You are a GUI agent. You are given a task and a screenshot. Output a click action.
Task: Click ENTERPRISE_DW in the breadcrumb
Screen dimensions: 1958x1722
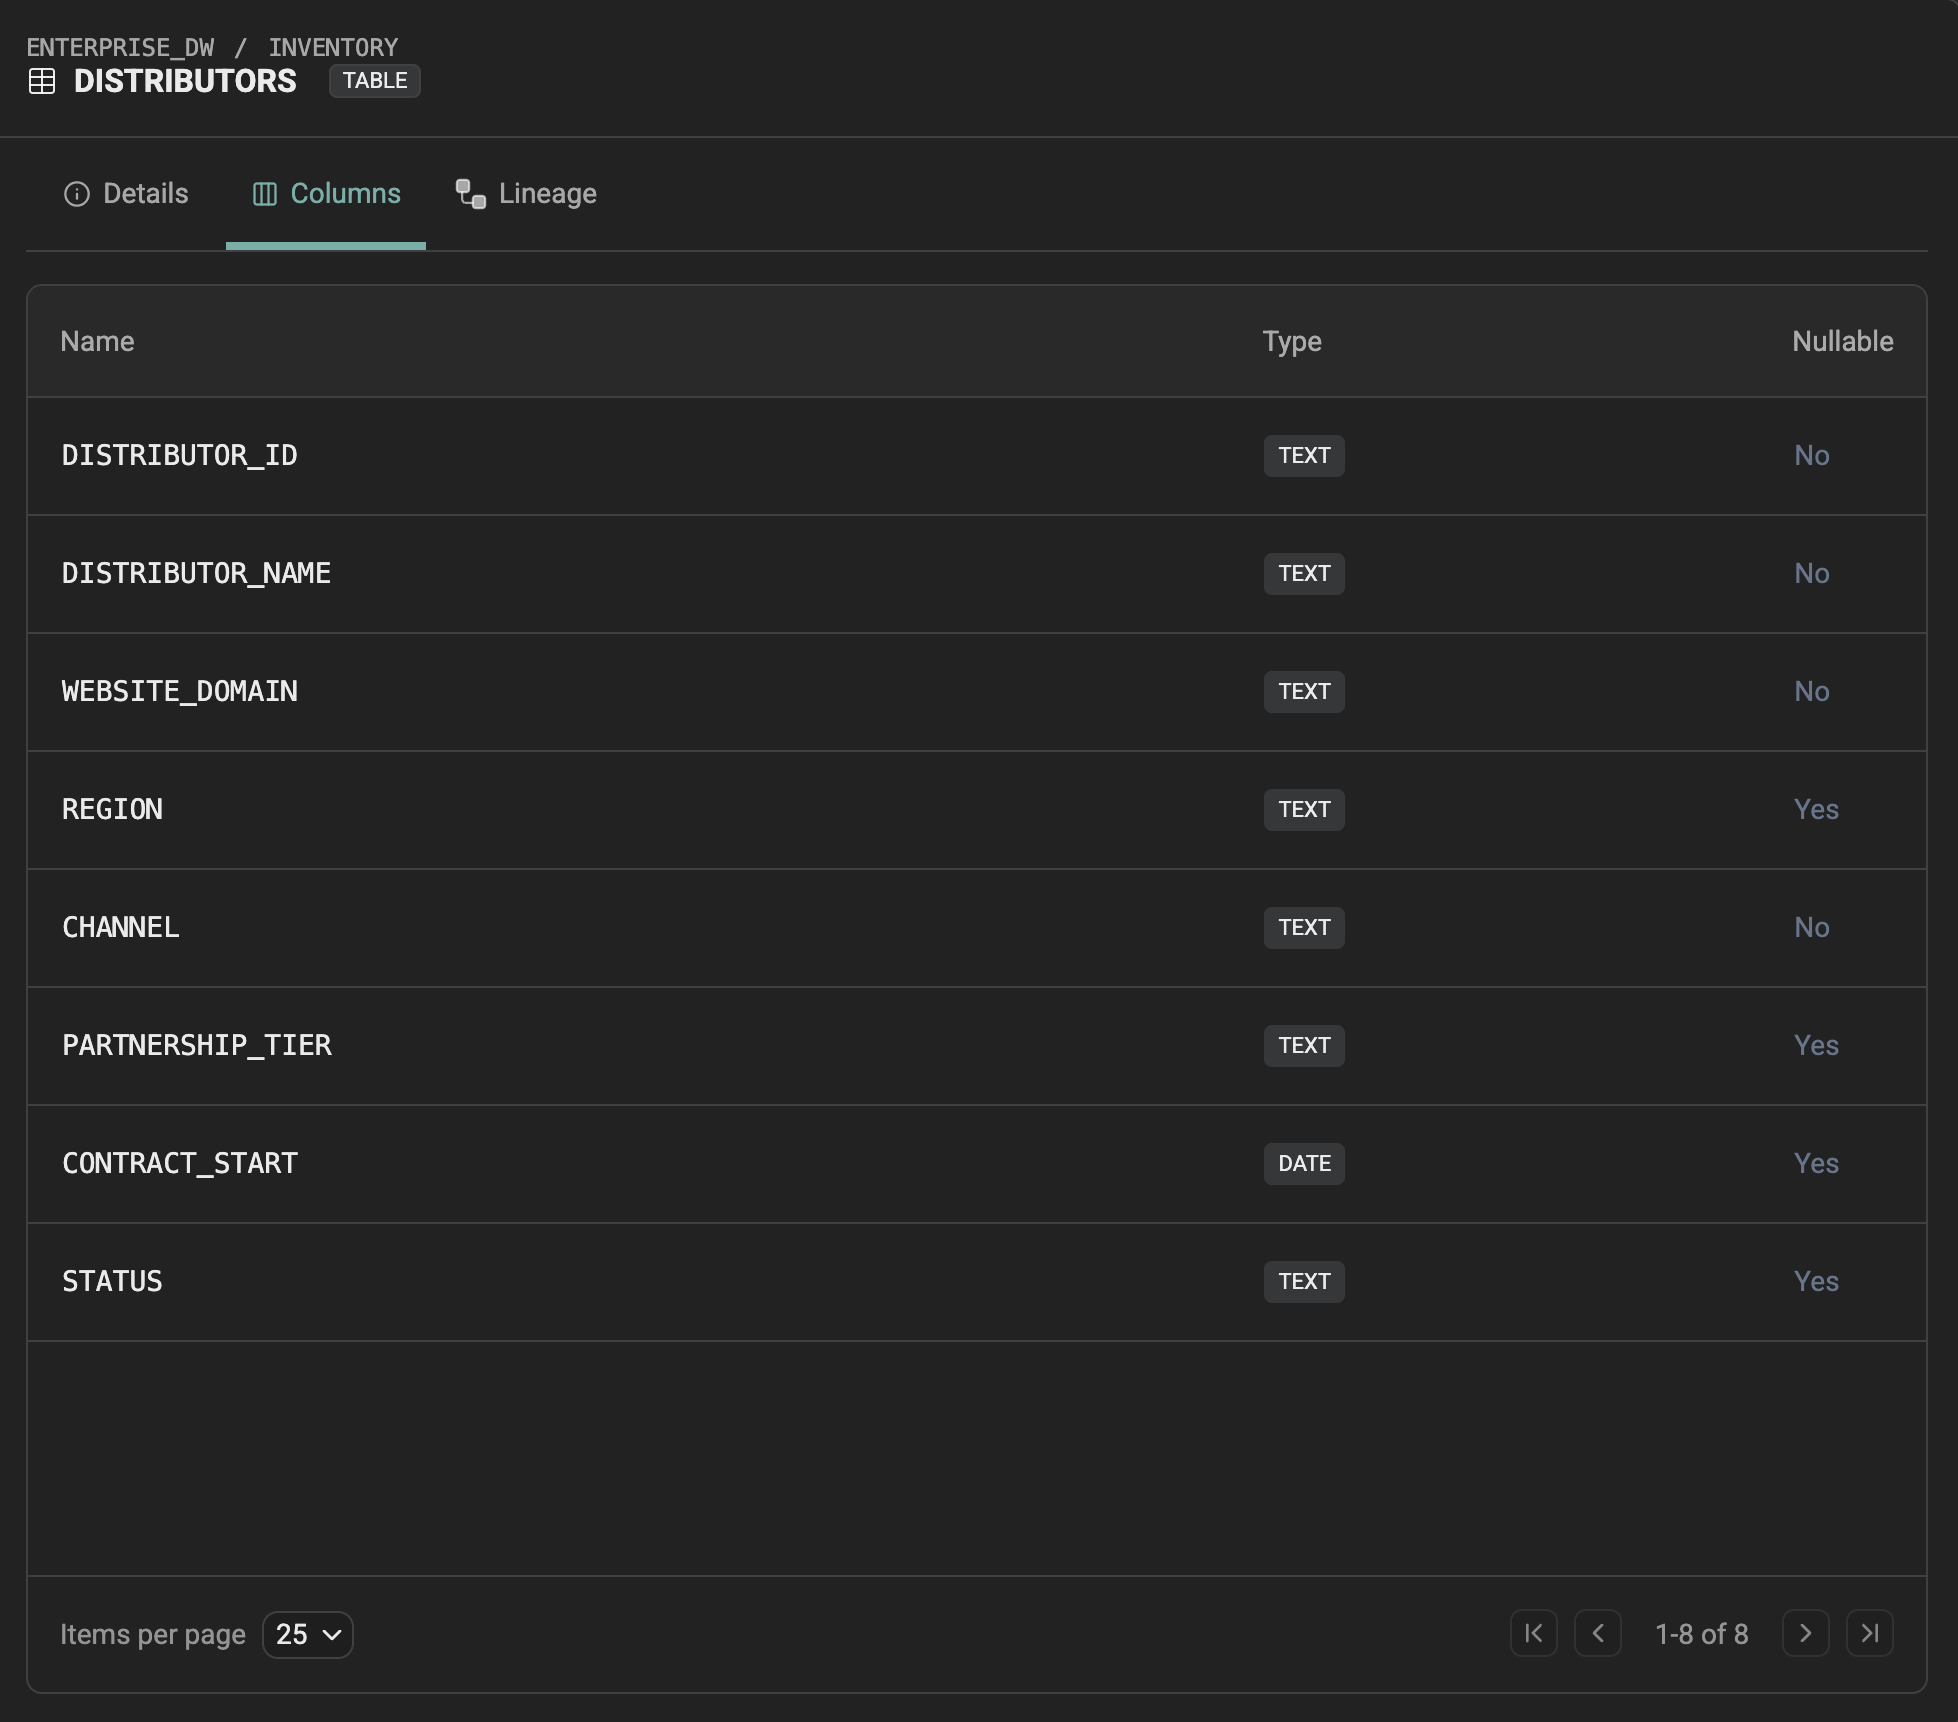[120, 47]
